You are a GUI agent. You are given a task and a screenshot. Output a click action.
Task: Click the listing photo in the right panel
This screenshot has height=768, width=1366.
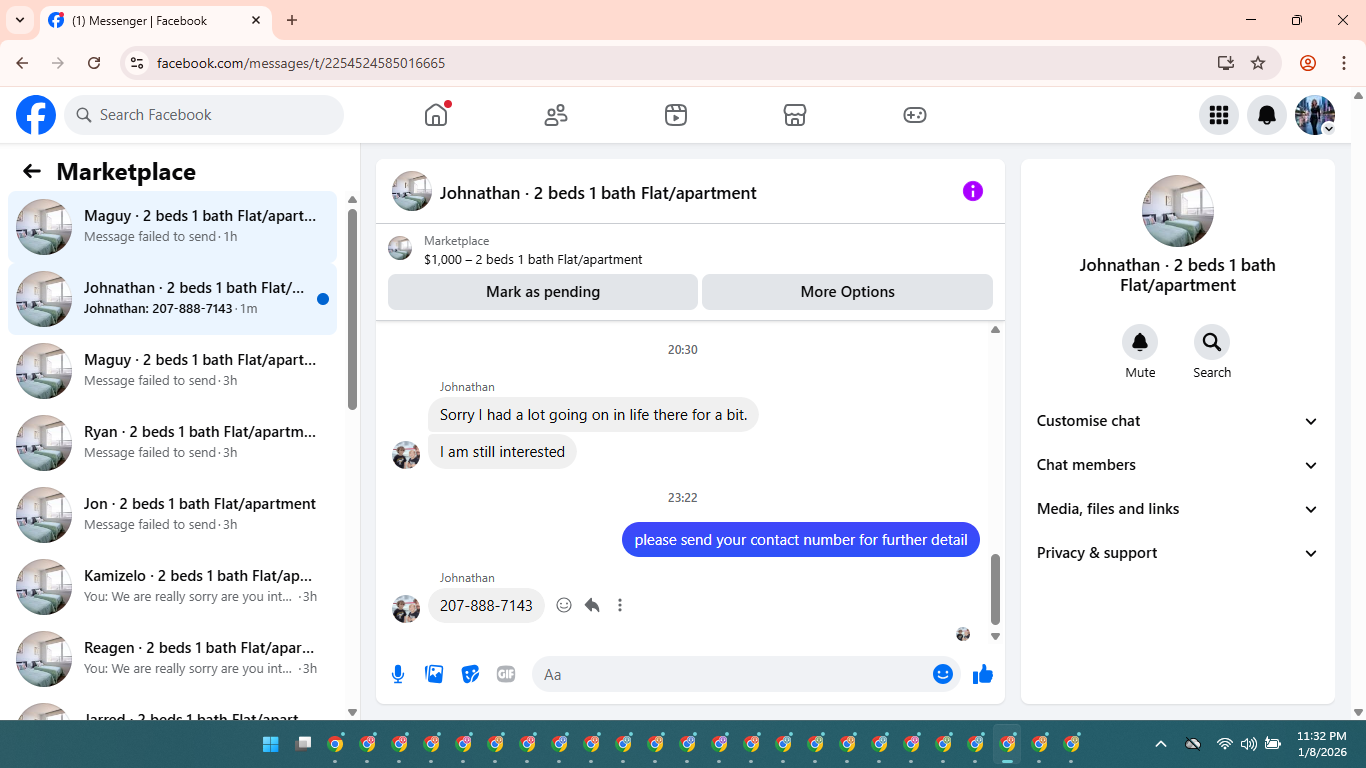tap(1178, 211)
